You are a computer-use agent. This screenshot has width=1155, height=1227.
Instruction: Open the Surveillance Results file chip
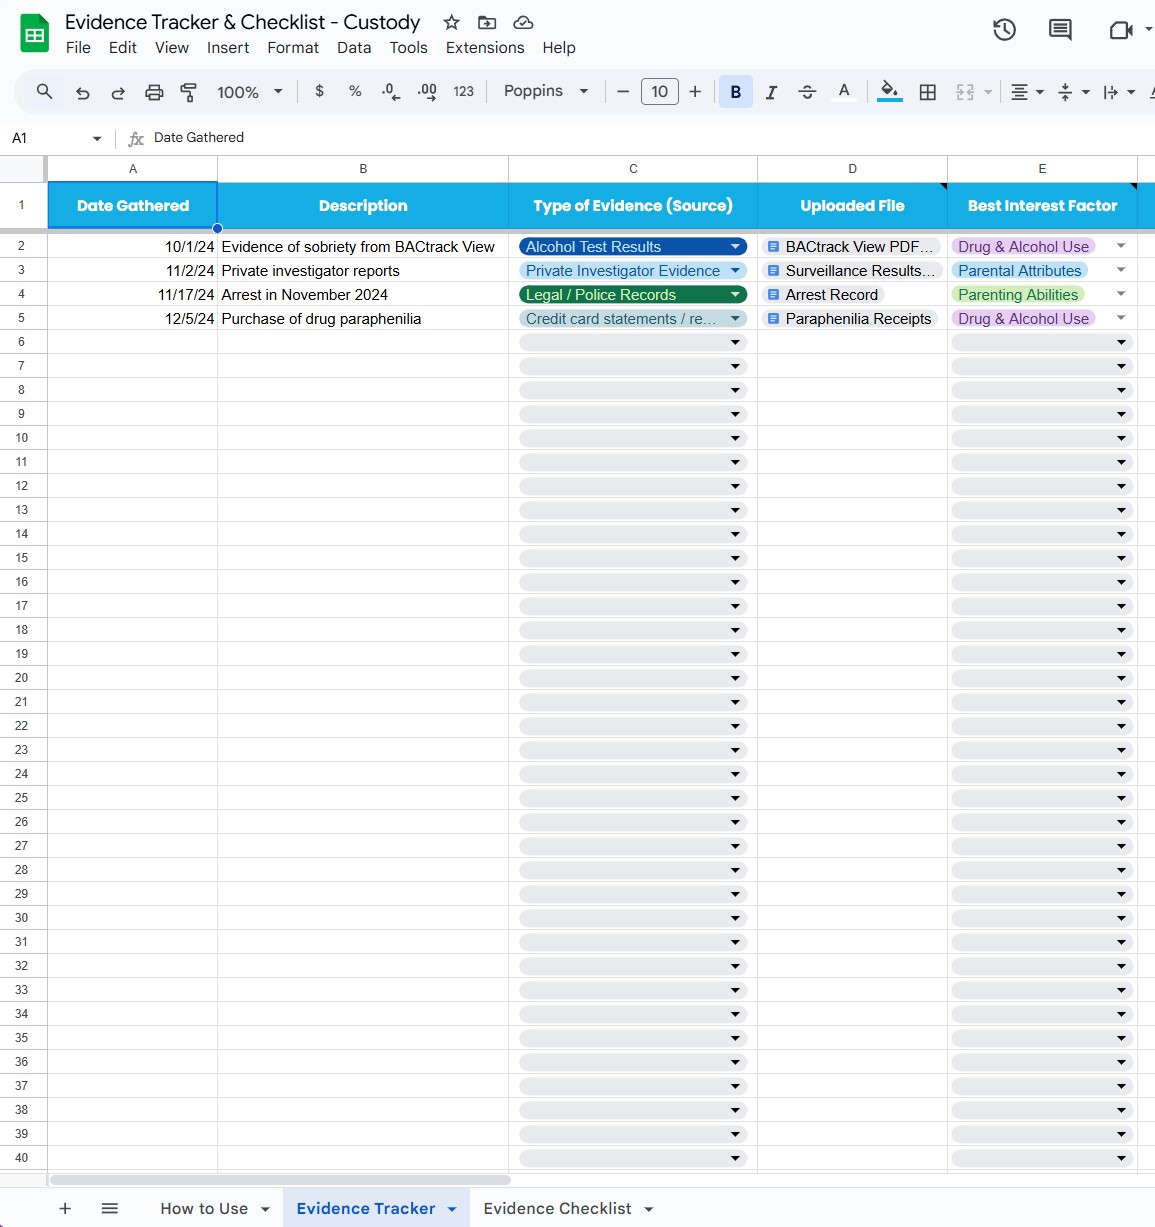tap(852, 270)
